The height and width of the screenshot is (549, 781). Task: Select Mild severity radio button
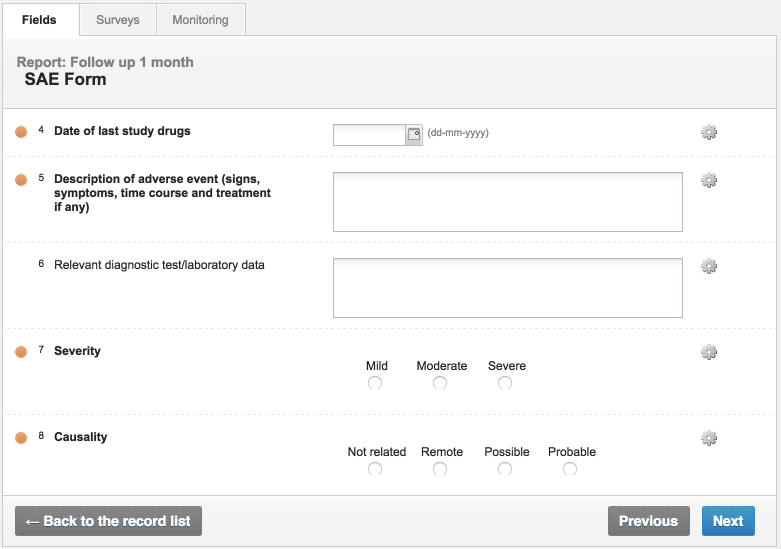(x=375, y=383)
